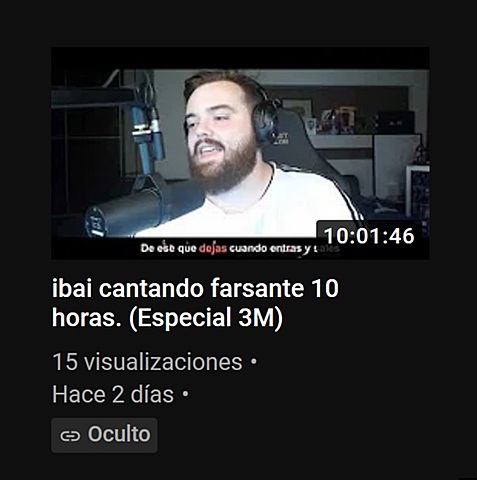
Task: Click the chain link icon beside Oculto
Action: 70,436
